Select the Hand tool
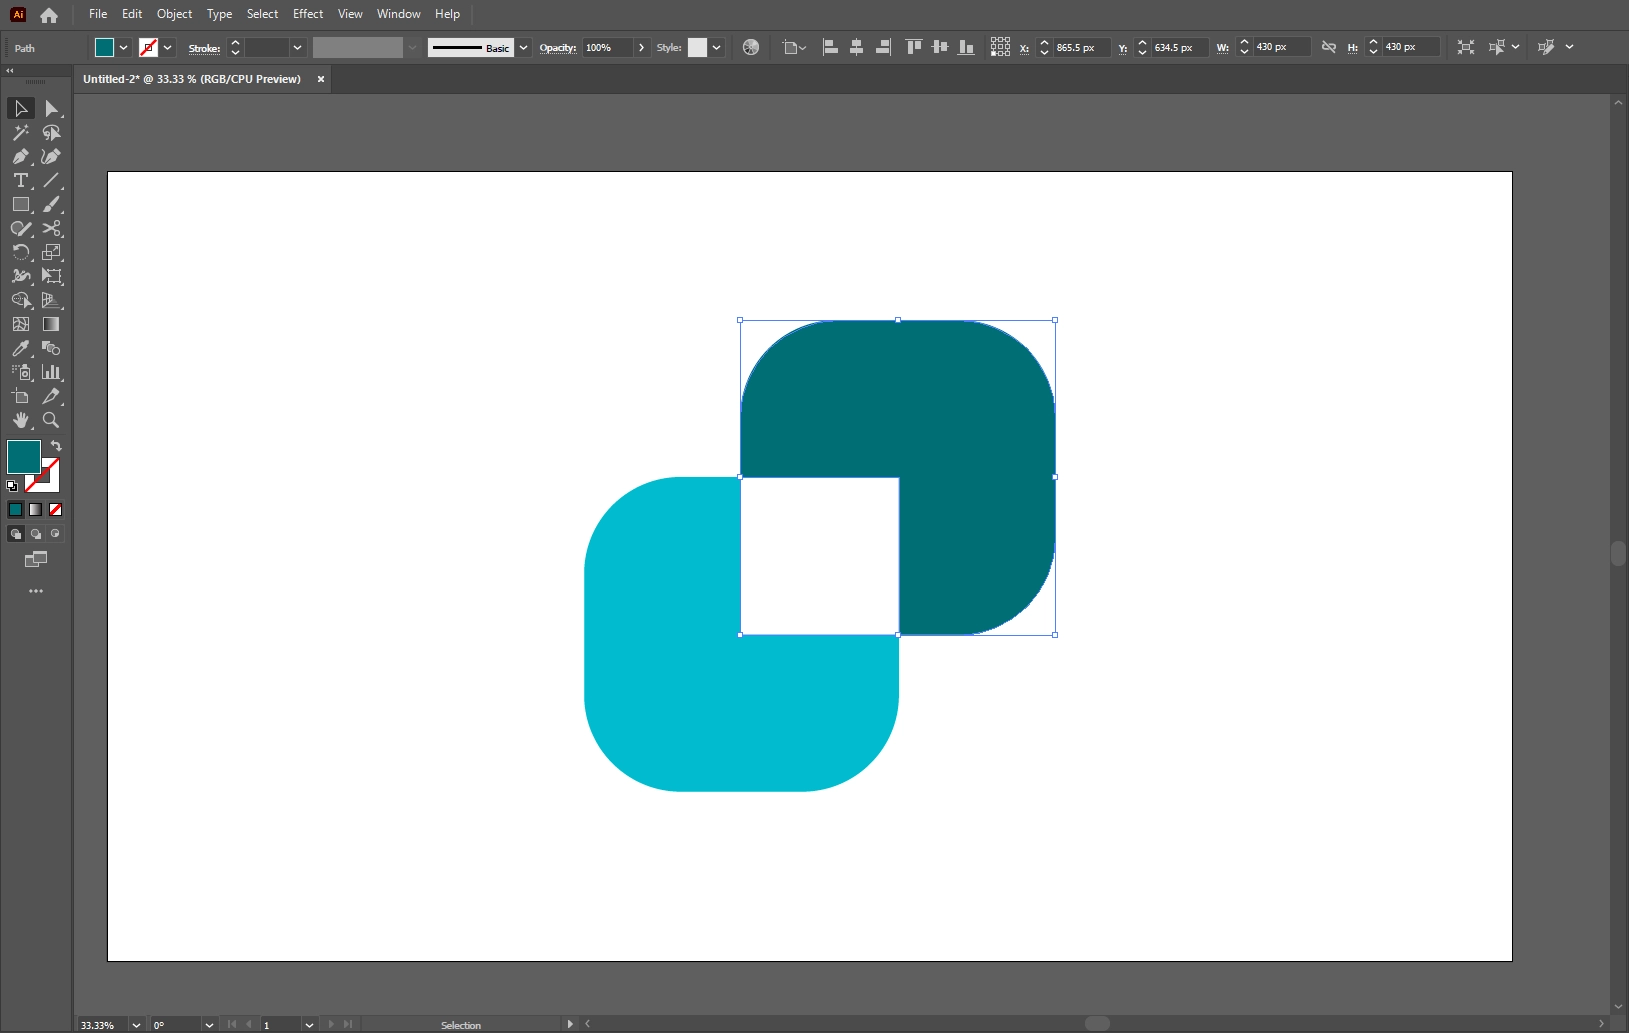Screen dimensions: 1629x1033 click(x=21, y=420)
